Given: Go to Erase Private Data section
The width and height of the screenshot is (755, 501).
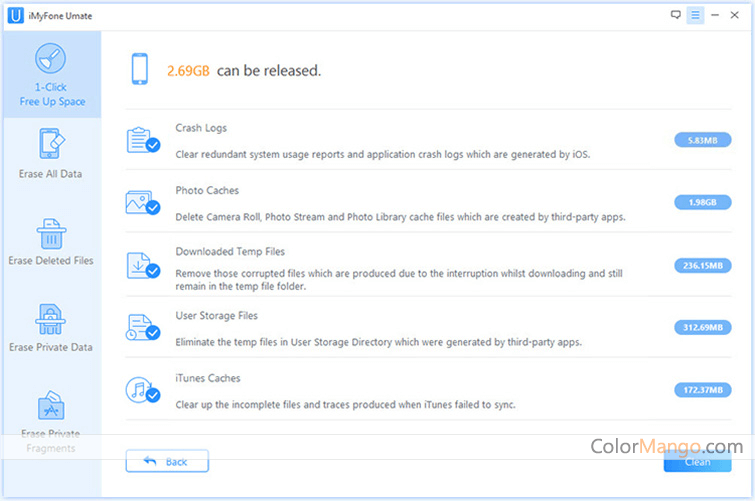Looking at the screenshot, I should (x=51, y=328).
